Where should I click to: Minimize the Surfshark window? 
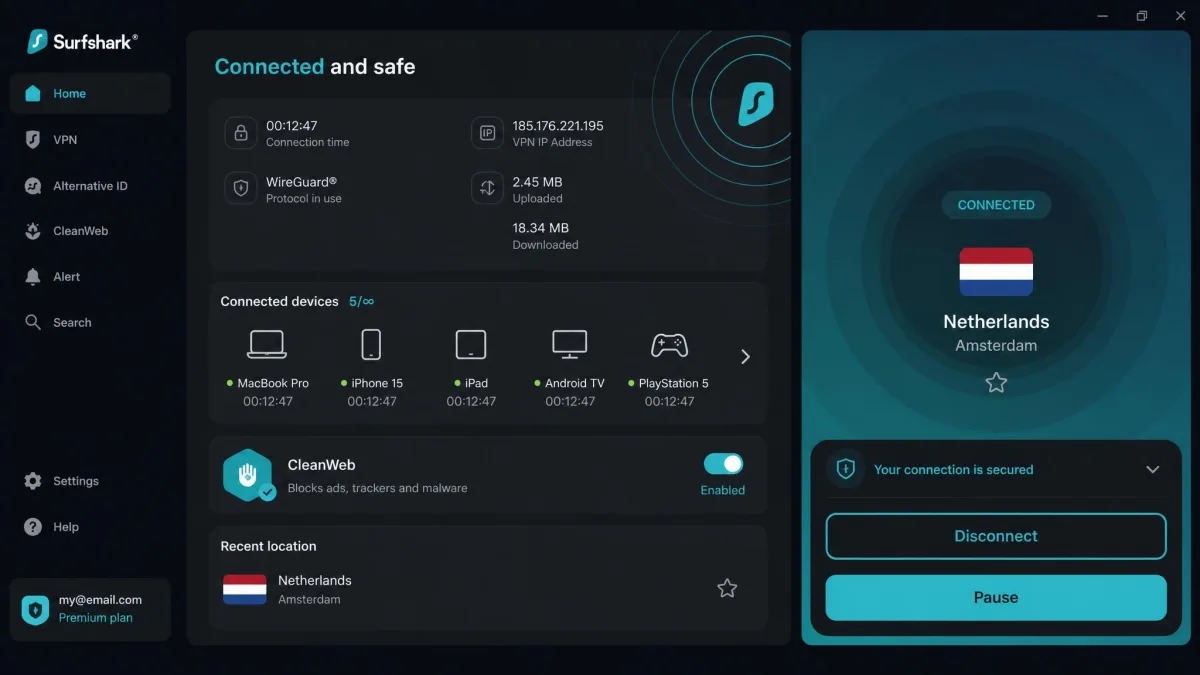click(1102, 15)
